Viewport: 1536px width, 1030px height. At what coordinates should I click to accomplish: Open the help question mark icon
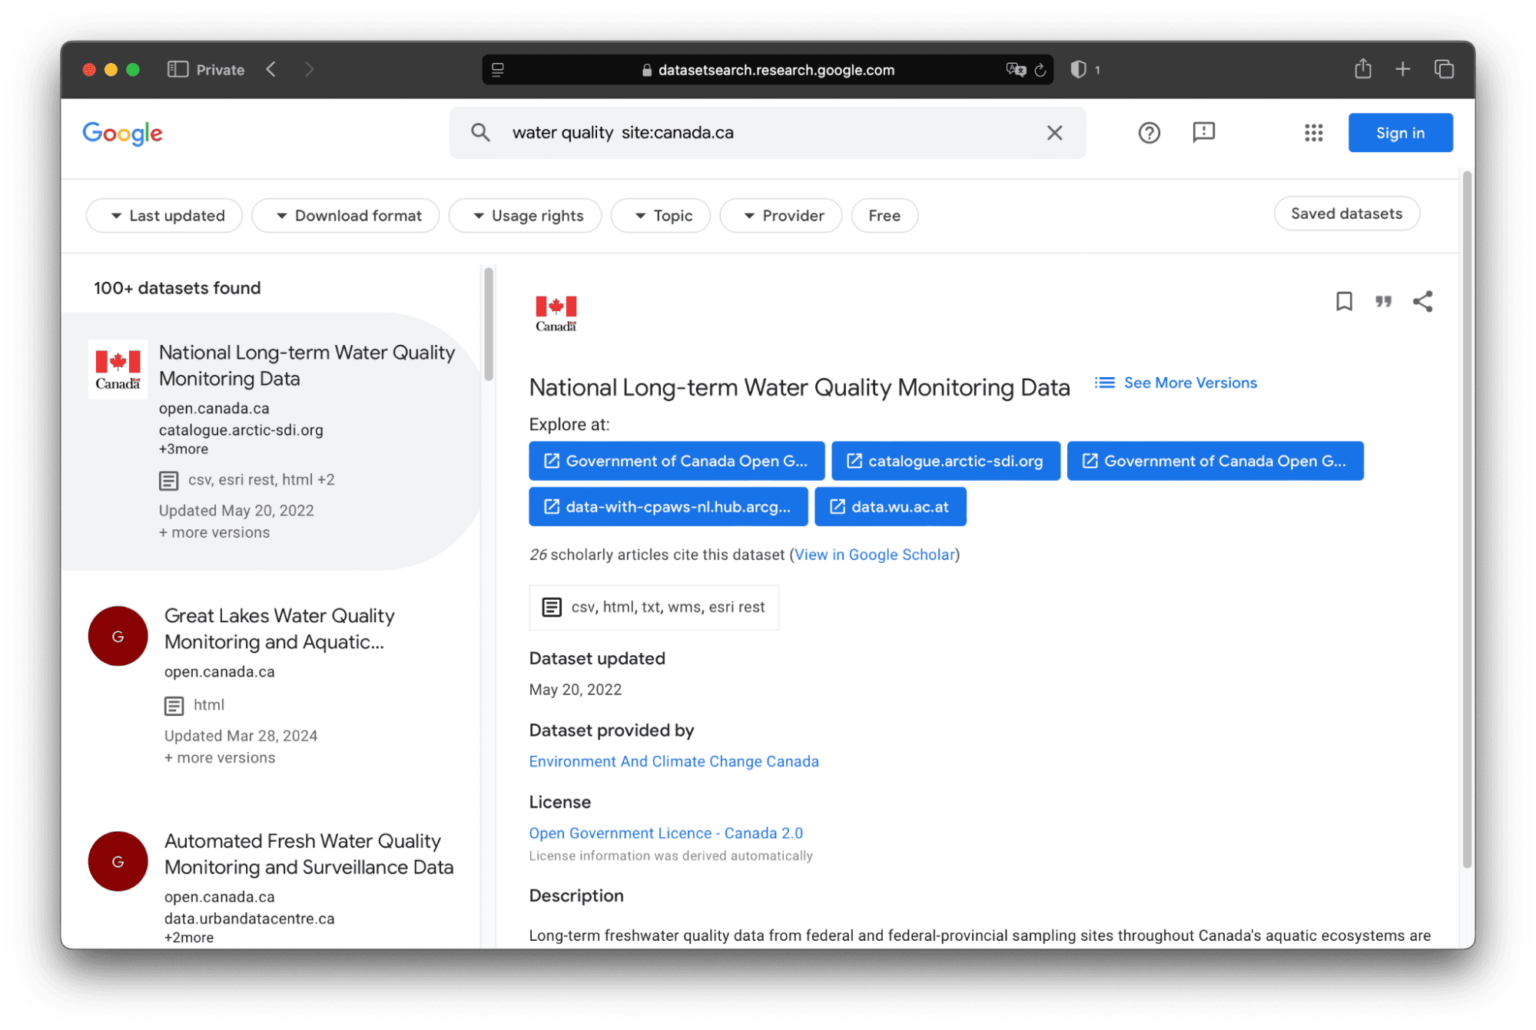(1149, 133)
